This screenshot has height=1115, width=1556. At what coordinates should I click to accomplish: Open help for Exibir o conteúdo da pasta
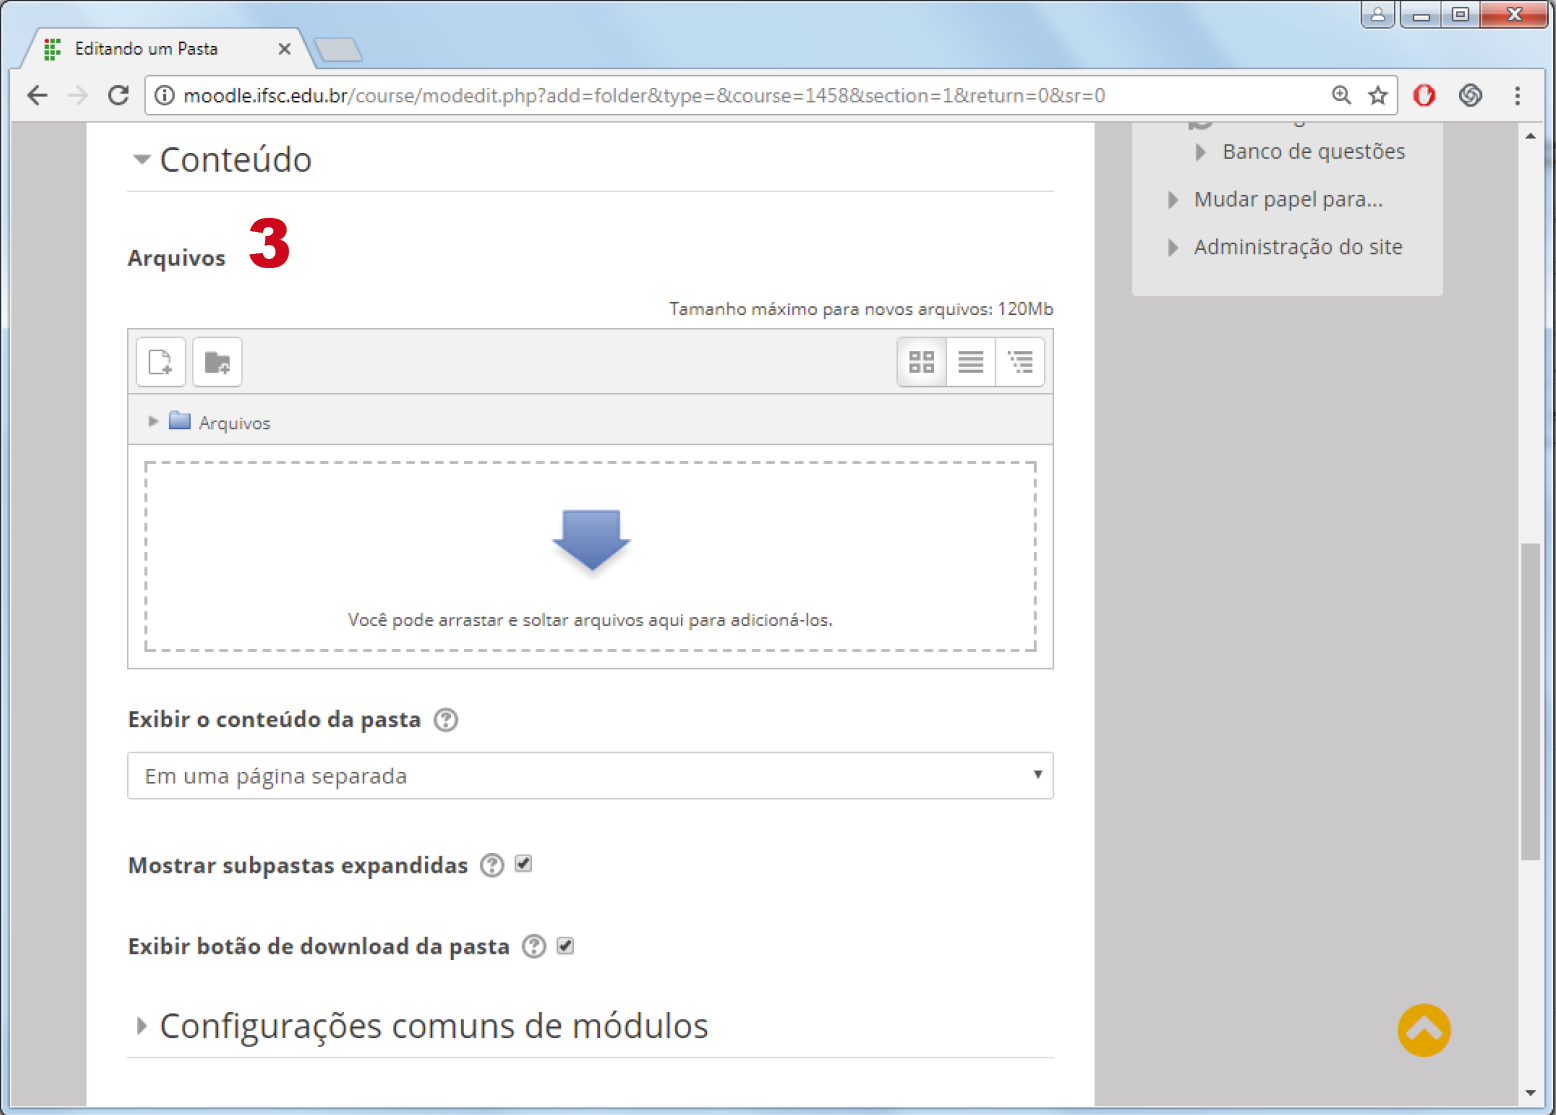[446, 720]
